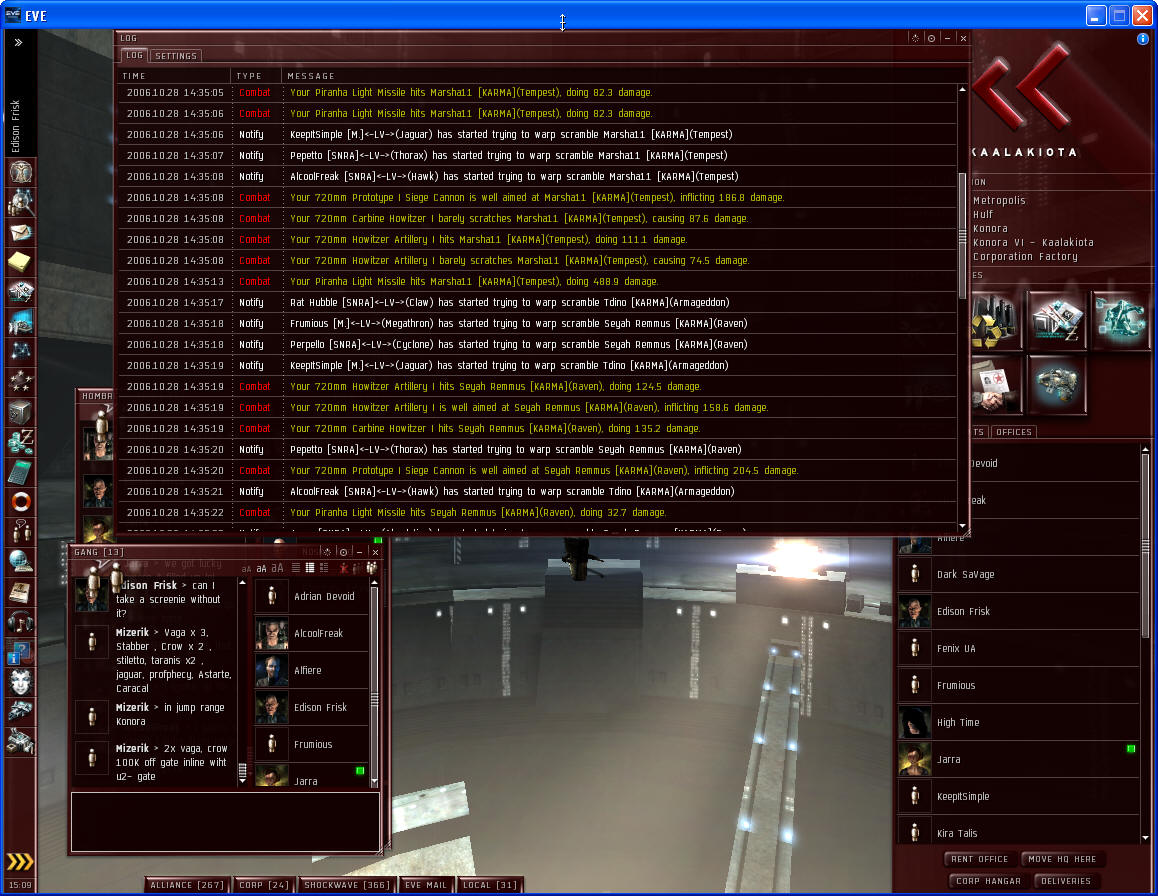This screenshot has width=1158, height=896.
Task: Open the Corp Hangar button
Action: tap(988, 881)
